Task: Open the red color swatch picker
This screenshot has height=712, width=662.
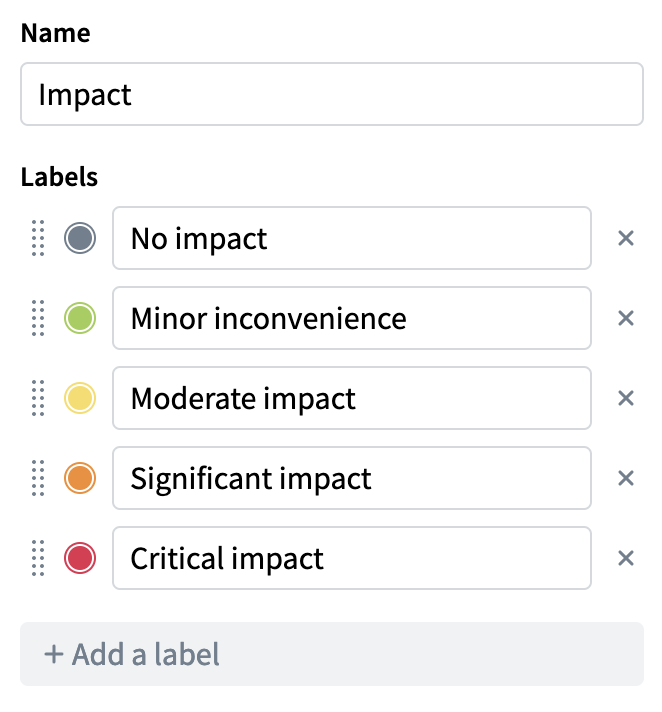Action: 80,559
